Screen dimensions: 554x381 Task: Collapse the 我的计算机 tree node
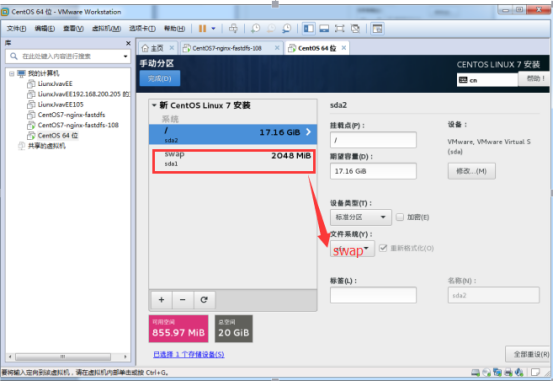(12, 74)
